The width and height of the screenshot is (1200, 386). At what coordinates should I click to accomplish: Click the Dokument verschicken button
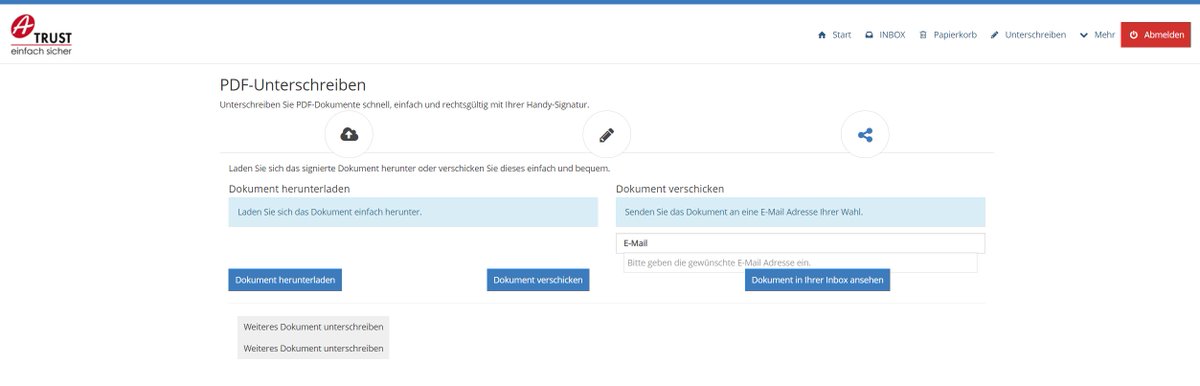point(538,280)
